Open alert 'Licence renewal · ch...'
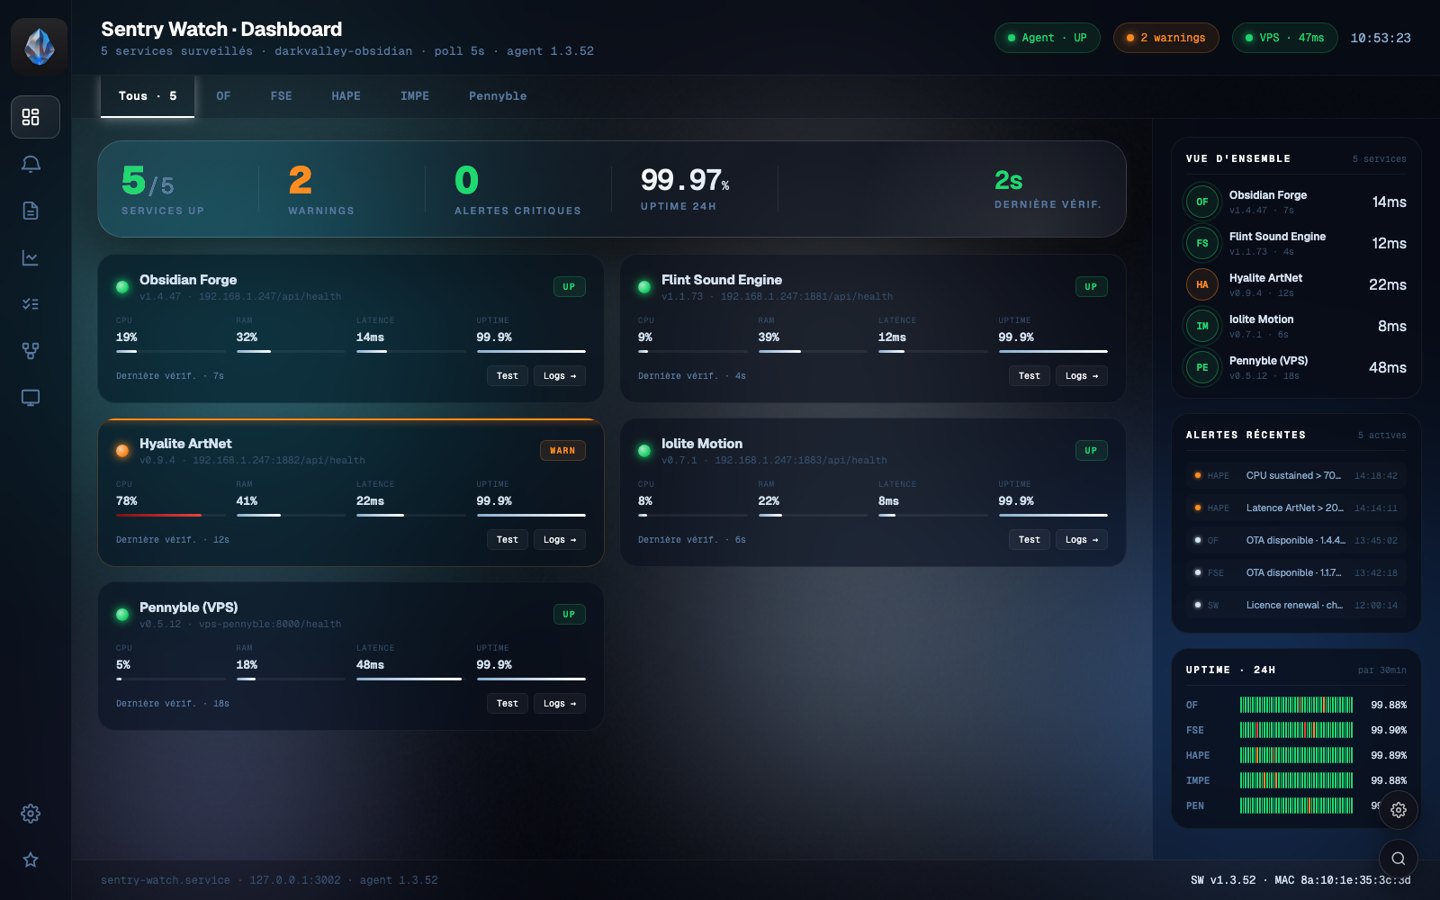 pos(1296,605)
